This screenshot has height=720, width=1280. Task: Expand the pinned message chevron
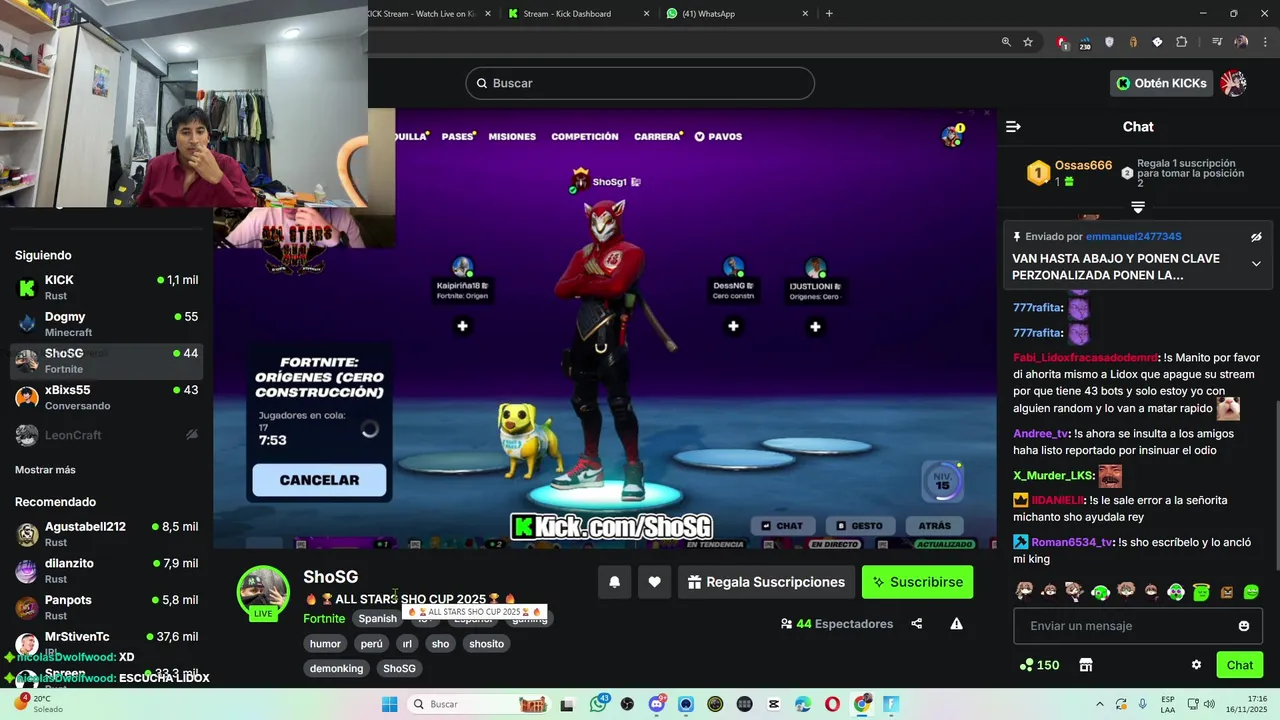pos(1256,264)
